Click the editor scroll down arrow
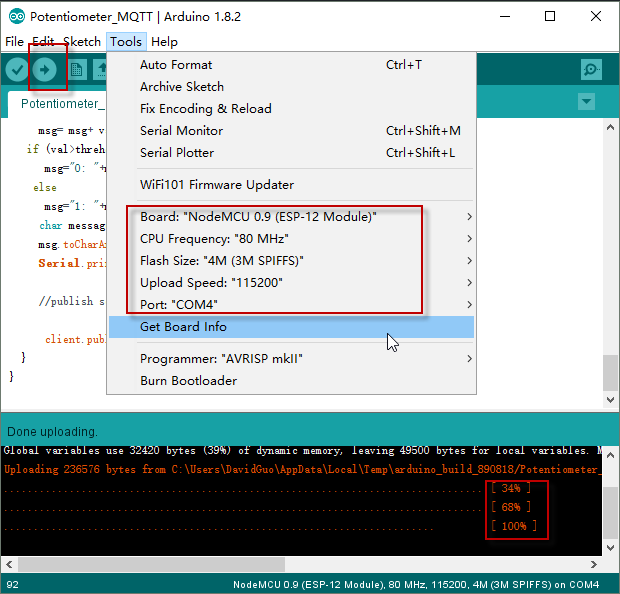This screenshot has height=594, width=620. click(611, 400)
